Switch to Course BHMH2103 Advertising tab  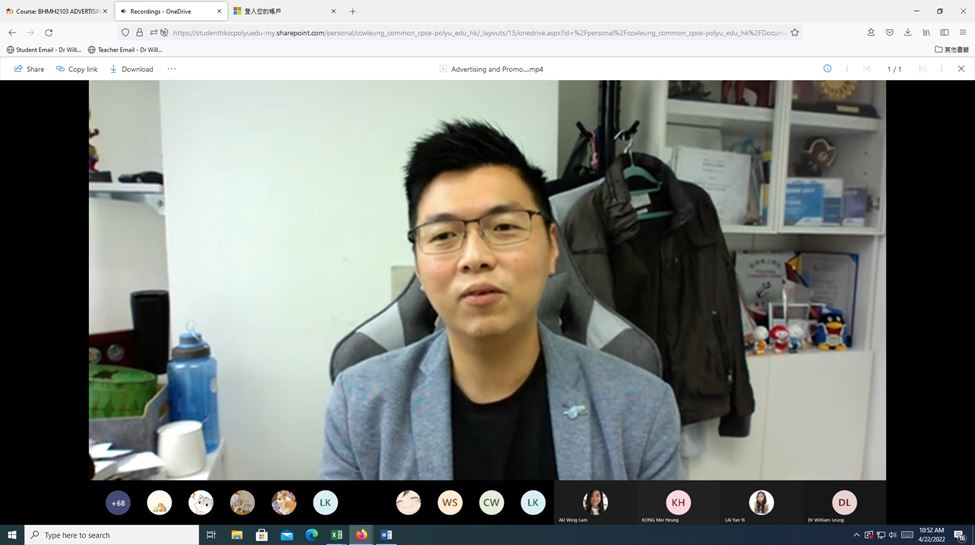[56, 11]
